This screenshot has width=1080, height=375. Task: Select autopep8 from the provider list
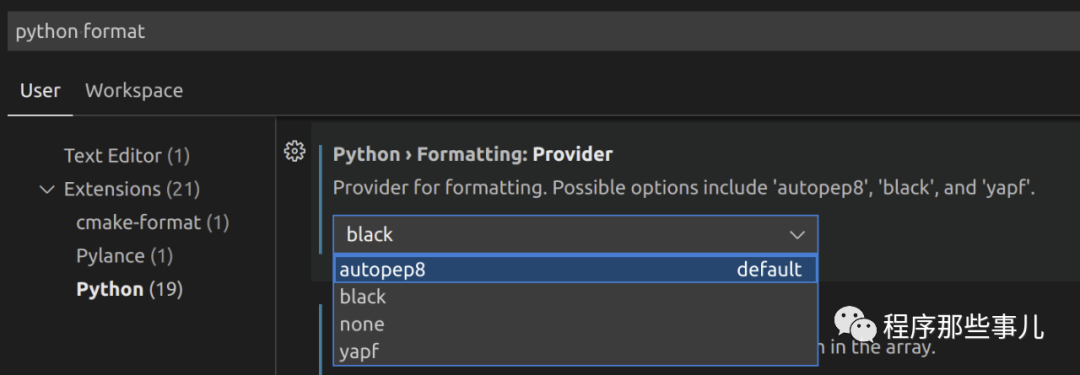[575, 270]
